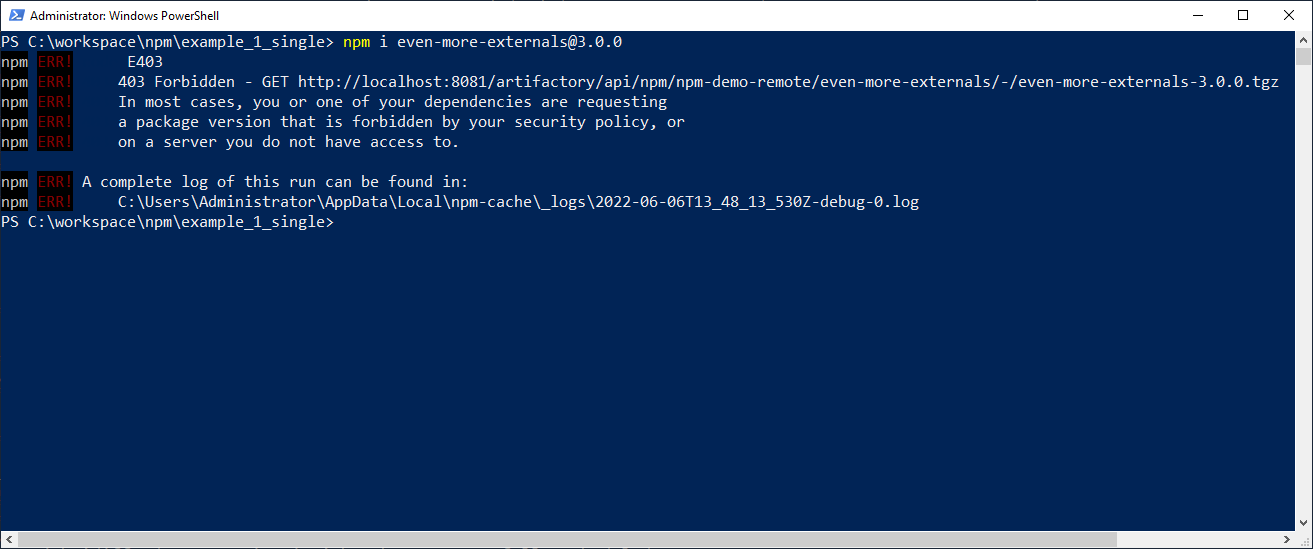Click the "forbidden by your security policy" line
This screenshot has width=1313, height=549.
(400, 122)
